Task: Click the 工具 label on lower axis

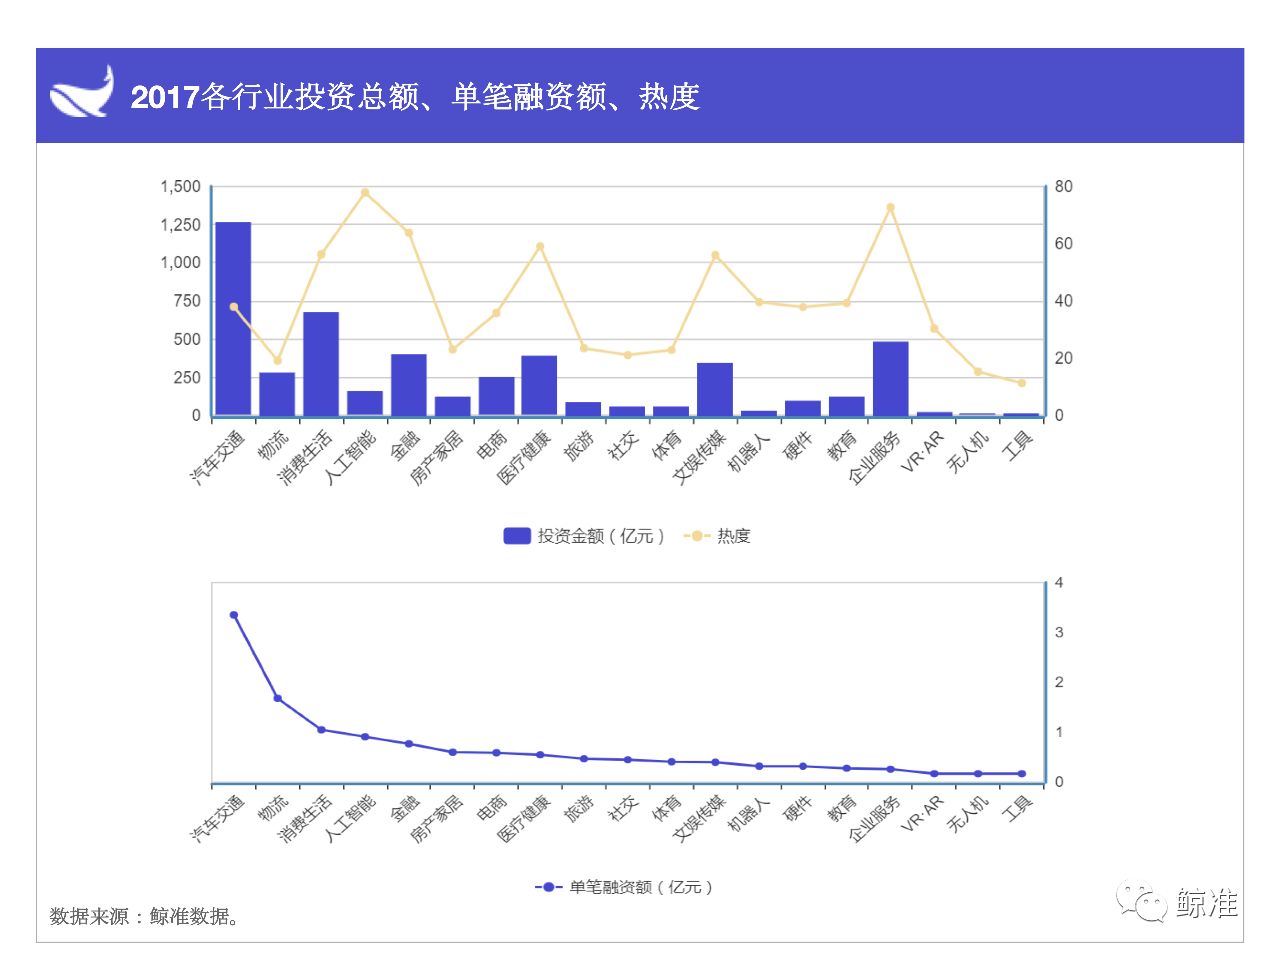Action: (x=1017, y=808)
